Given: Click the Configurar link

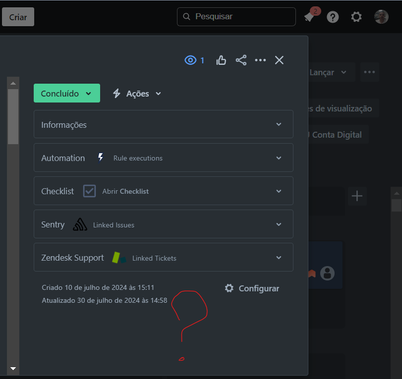Looking at the screenshot, I should pyautogui.click(x=252, y=288).
